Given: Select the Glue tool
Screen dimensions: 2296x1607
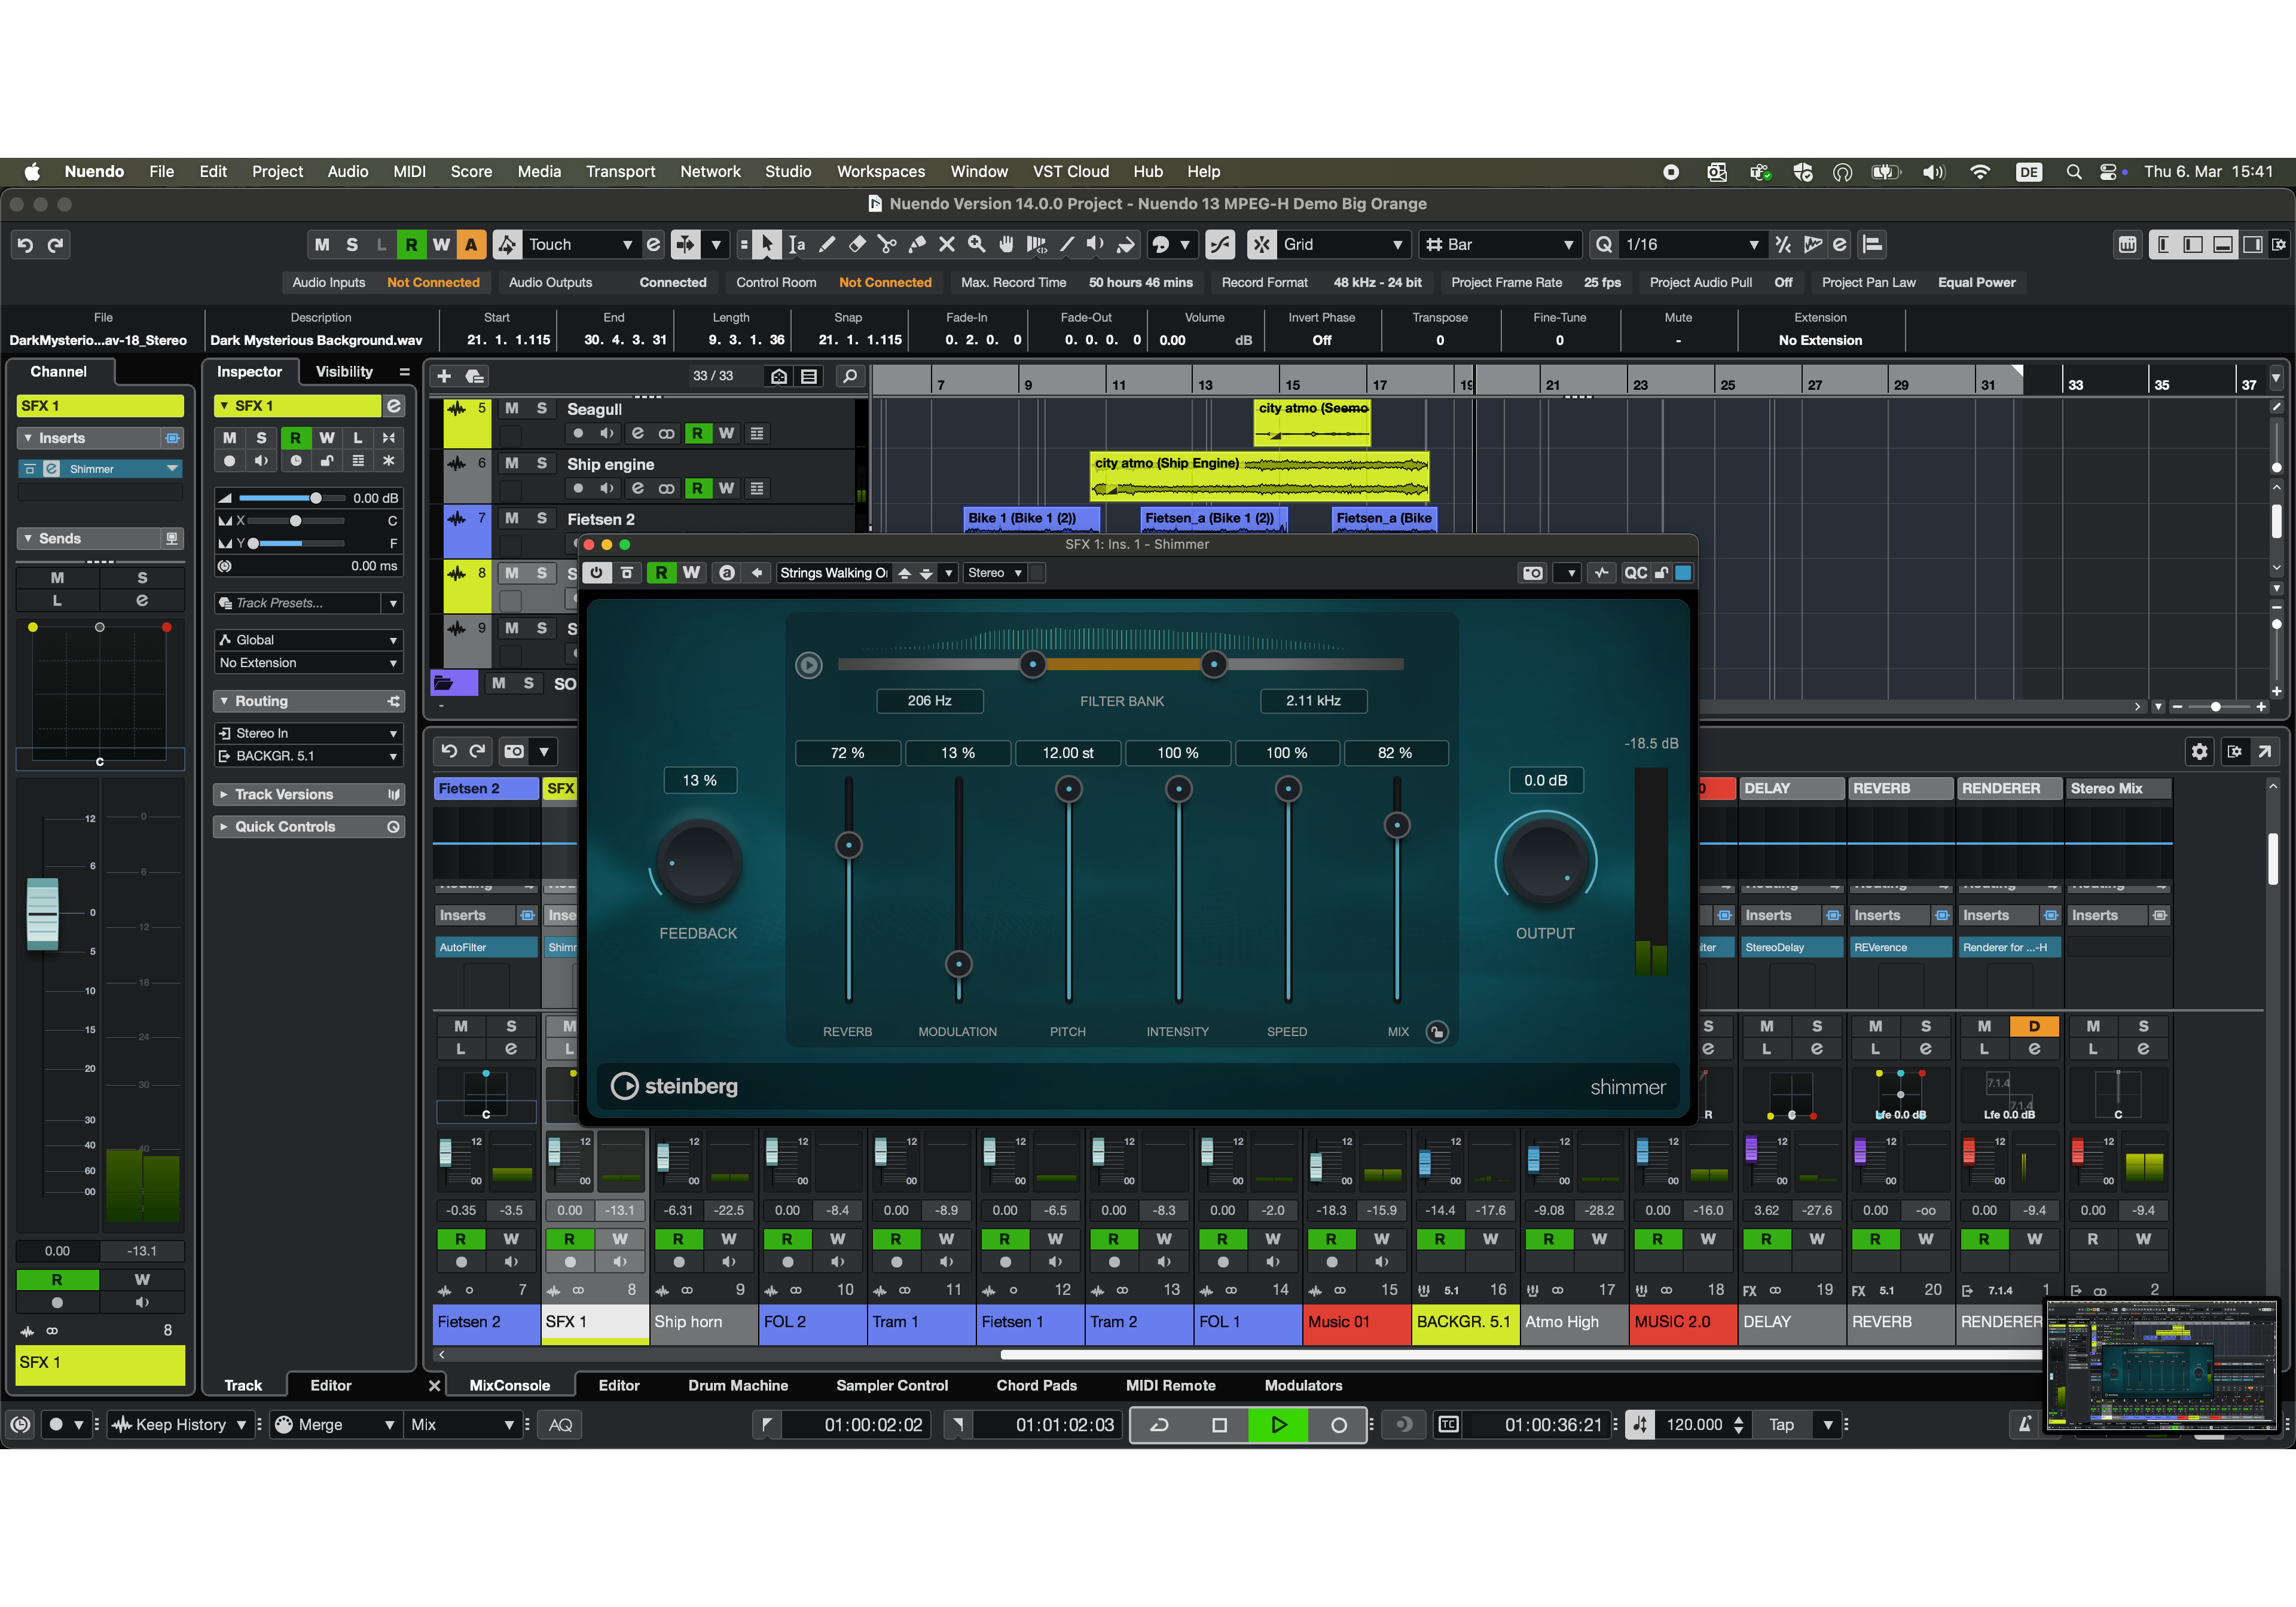Looking at the screenshot, I should (917, 244).
